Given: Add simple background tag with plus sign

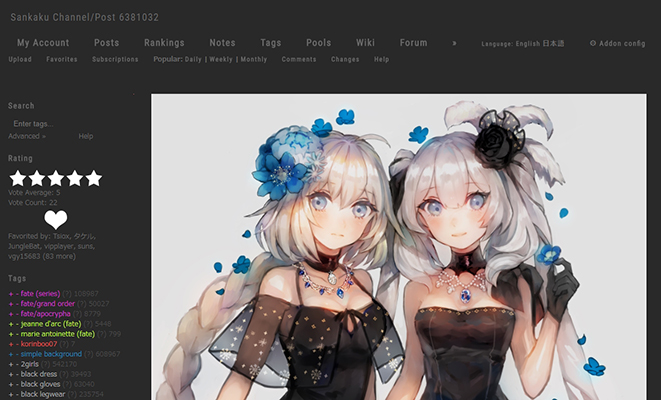Looking at the screenshot, I should coord(11,354).
